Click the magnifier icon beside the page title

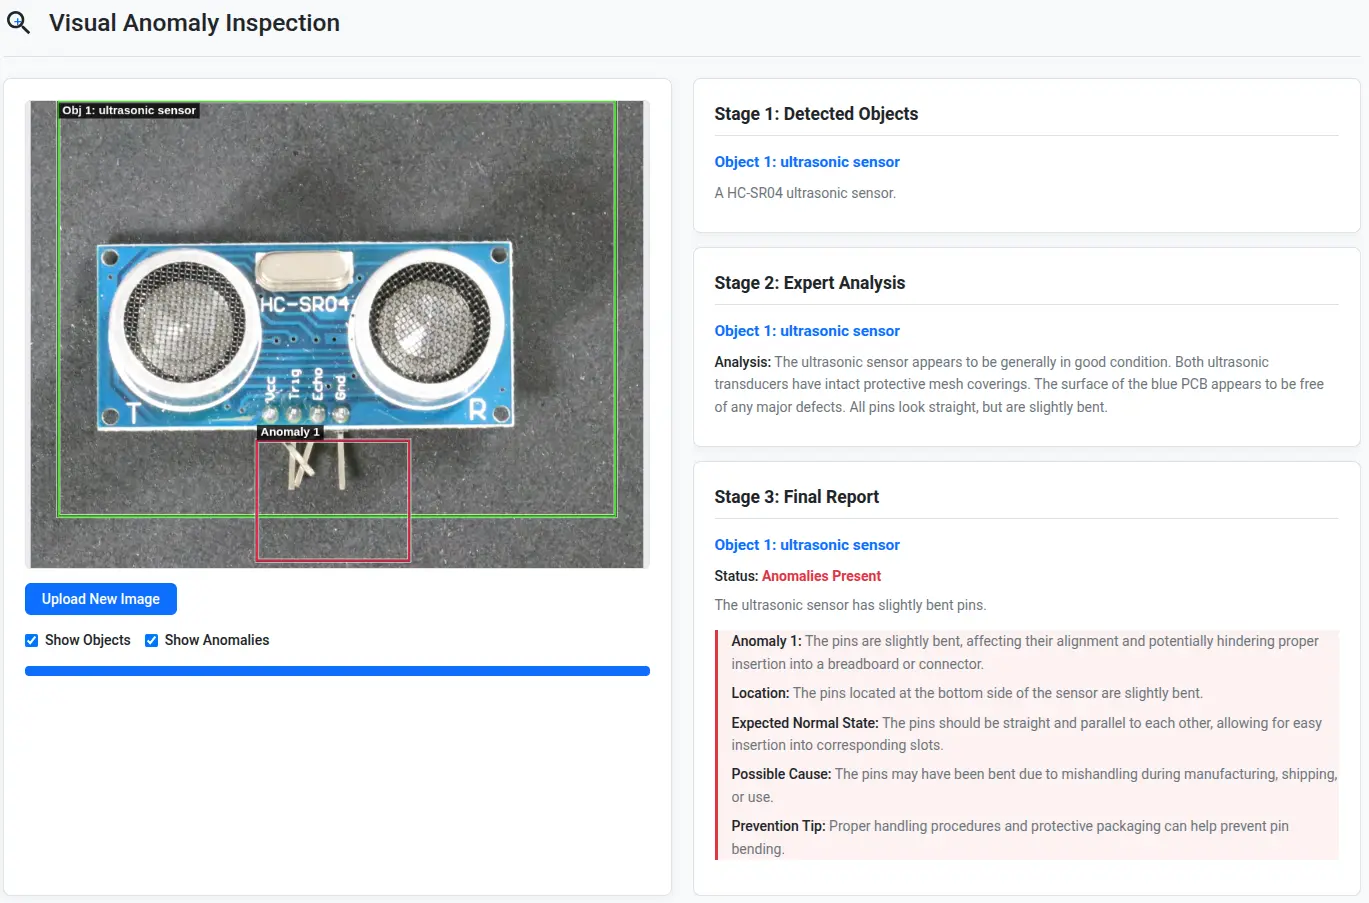pyautogui.click(x=18, y=23)
